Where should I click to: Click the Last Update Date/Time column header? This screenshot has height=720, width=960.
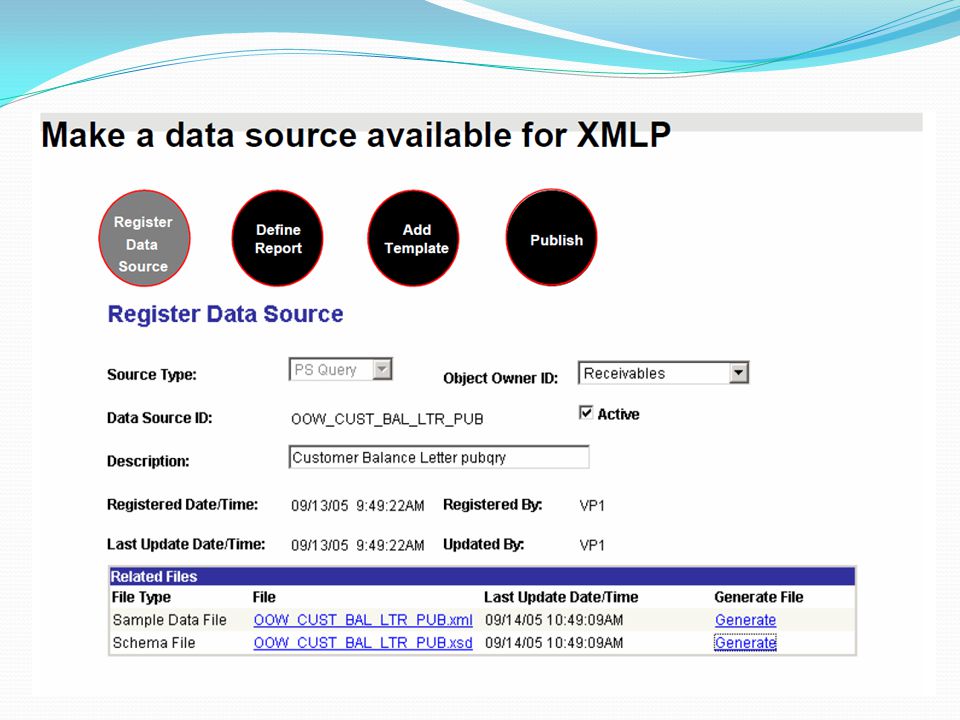(561, 597)
